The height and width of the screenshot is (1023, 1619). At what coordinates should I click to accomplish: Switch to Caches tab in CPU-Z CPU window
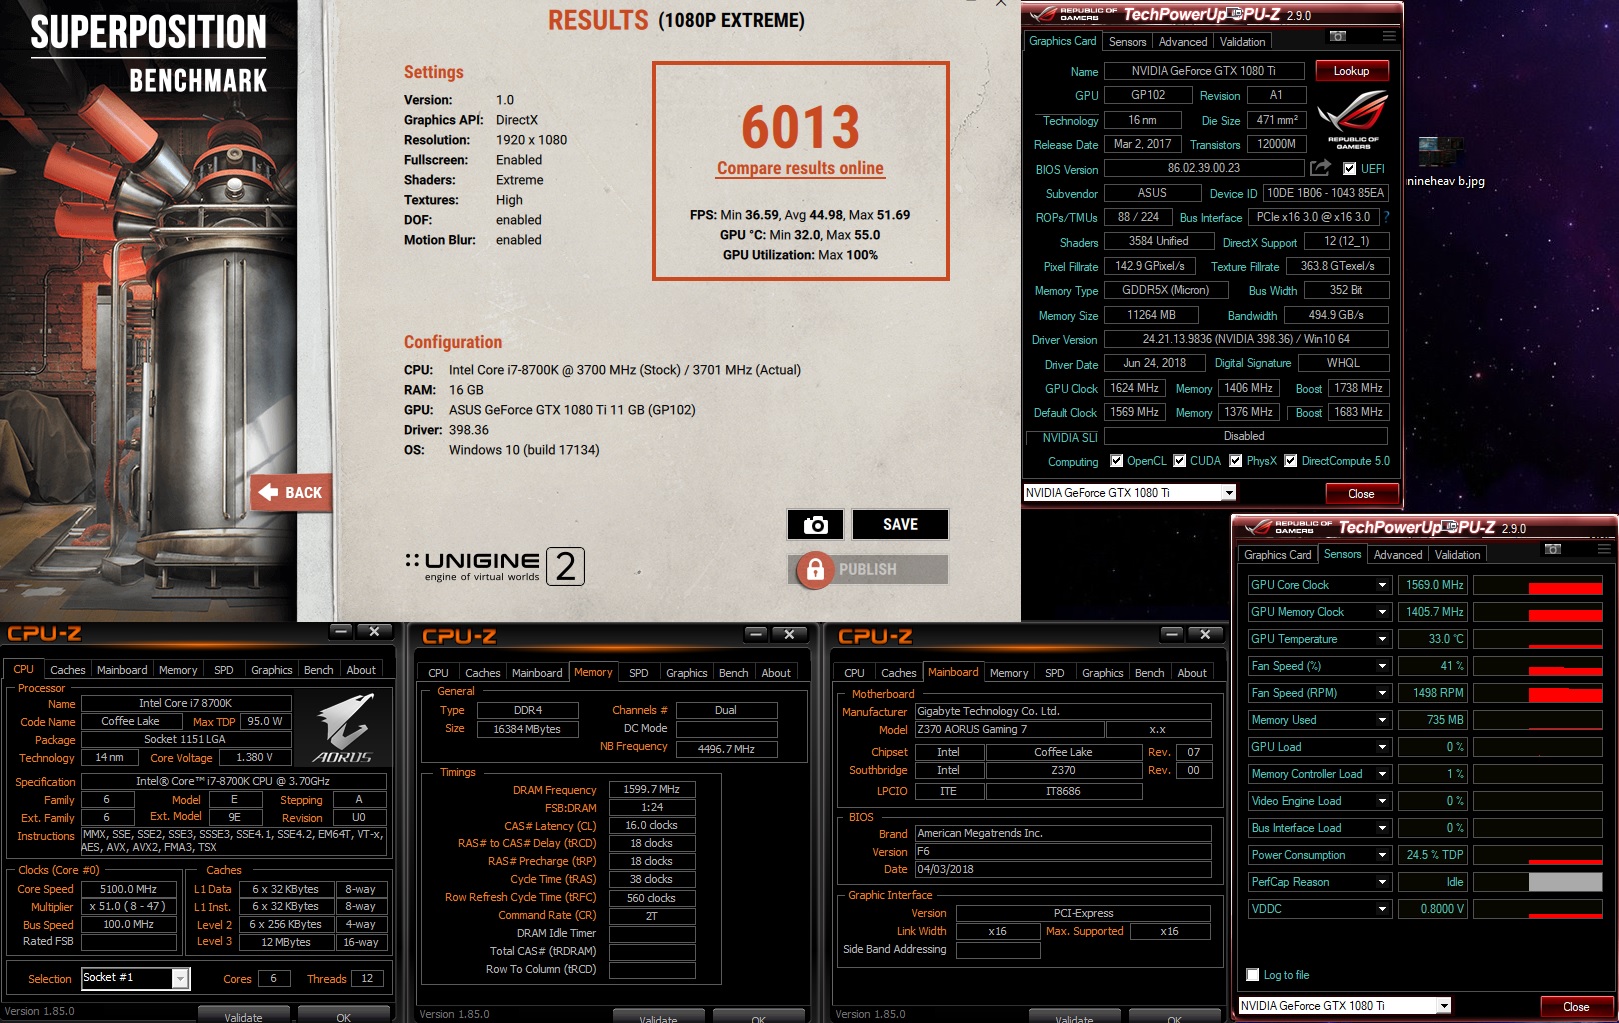click(67, 670)
